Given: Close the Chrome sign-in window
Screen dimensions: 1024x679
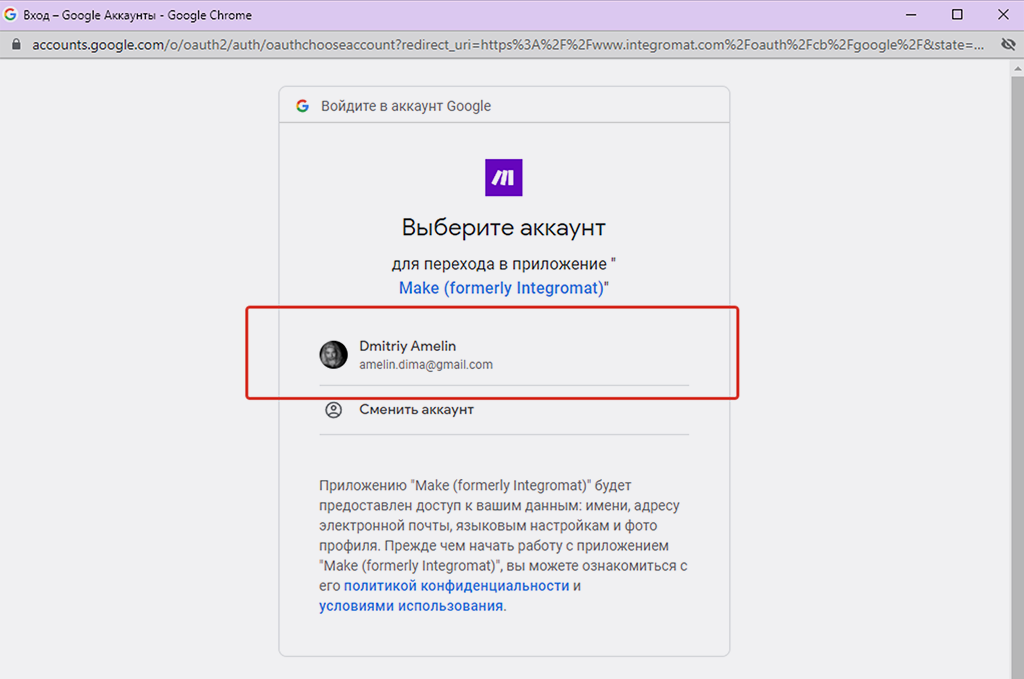Looking at the screenshot, I should coord(1004,14).
